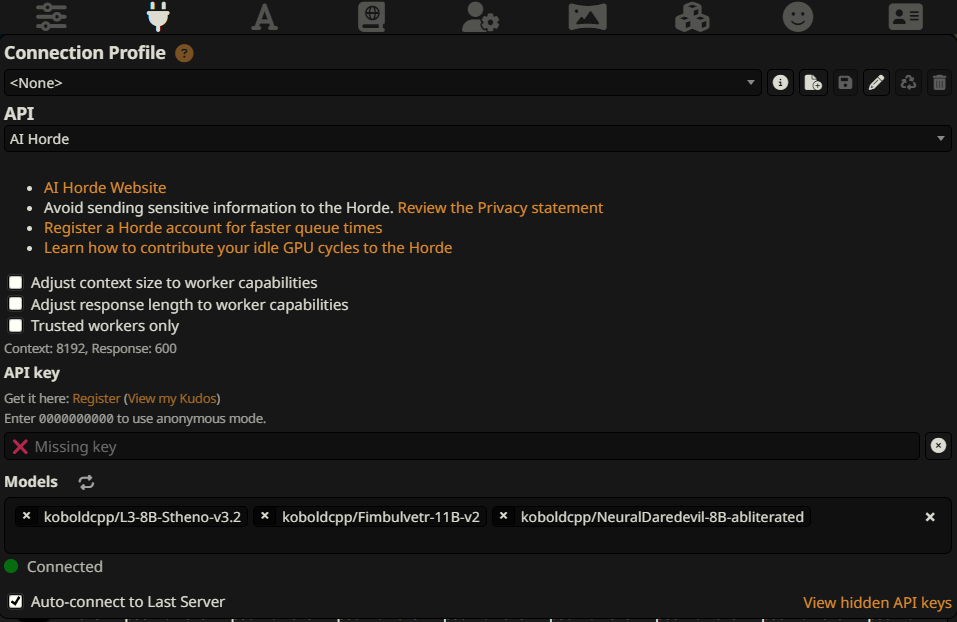Enable Adjust response length to worker capabilities

pos(15,304)
